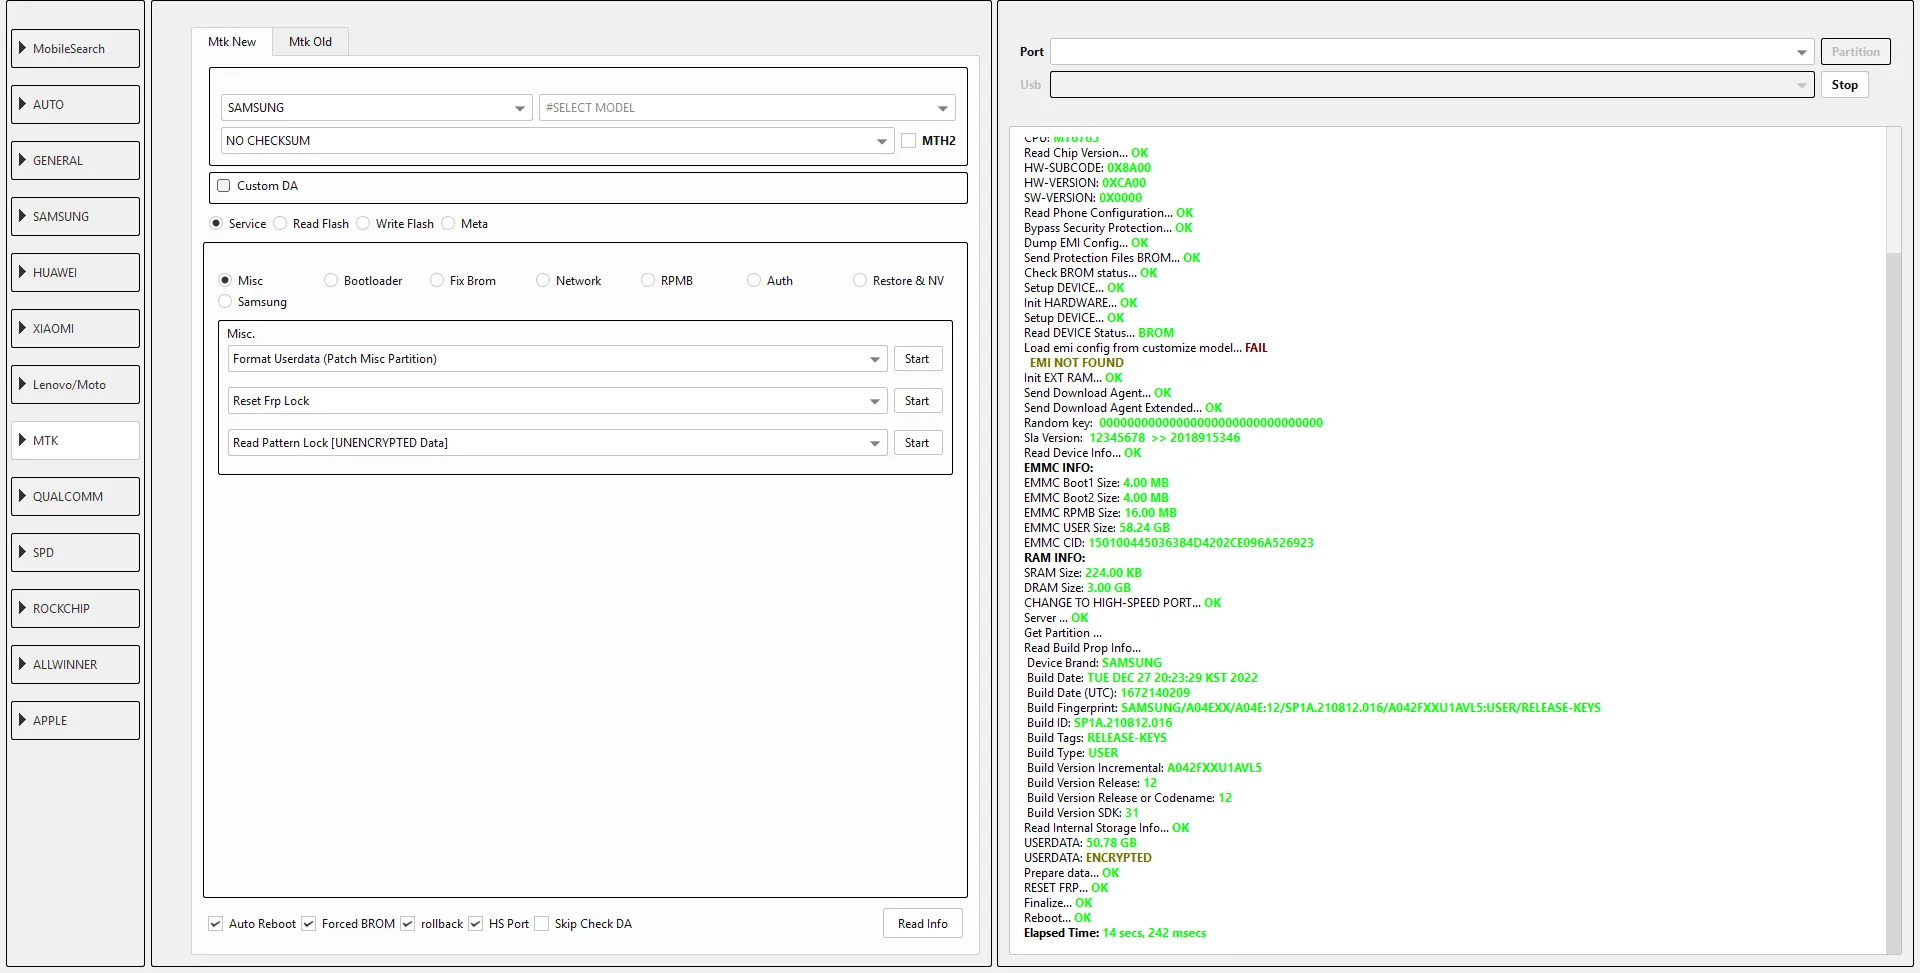Open the #SELECT MODEL dropdown
The width and height of the screenshot is (1920, 973).
pyautogui.click(x=942, y=108)
